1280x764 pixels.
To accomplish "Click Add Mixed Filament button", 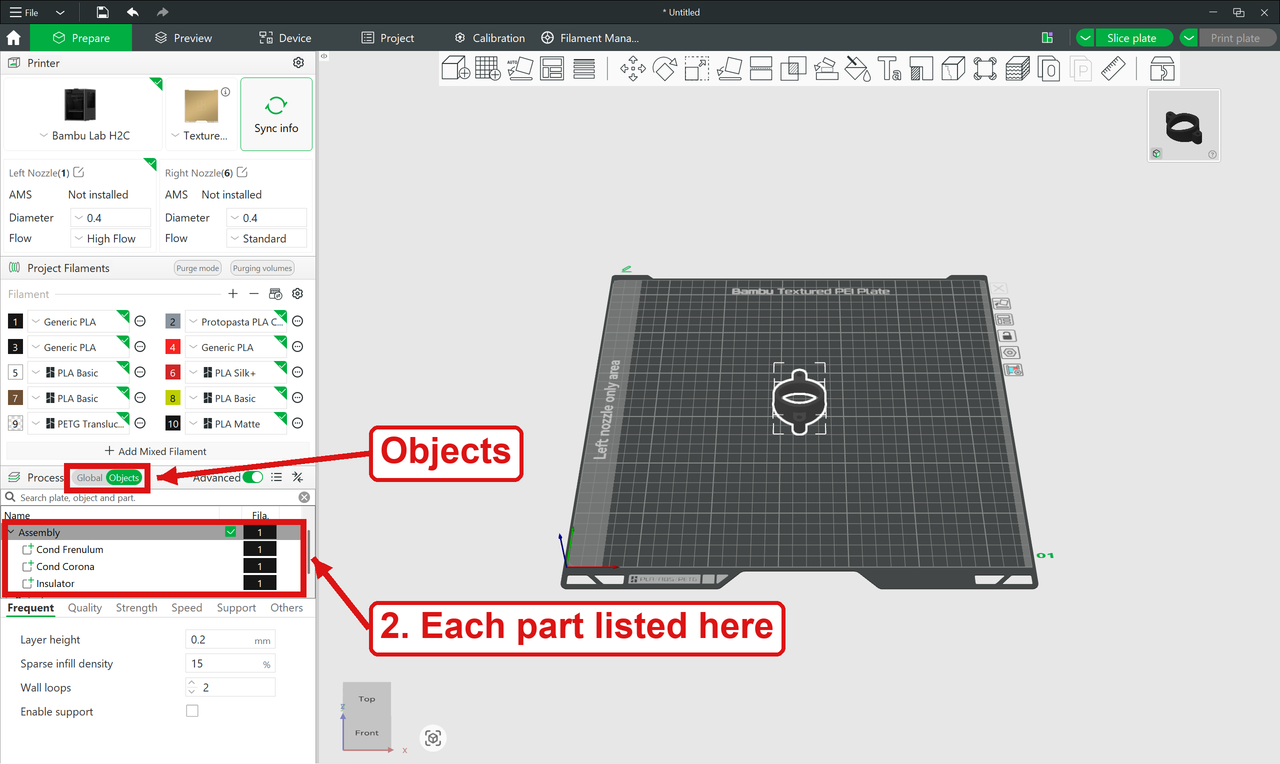I will pyautogui.click(x=156, y=451).
